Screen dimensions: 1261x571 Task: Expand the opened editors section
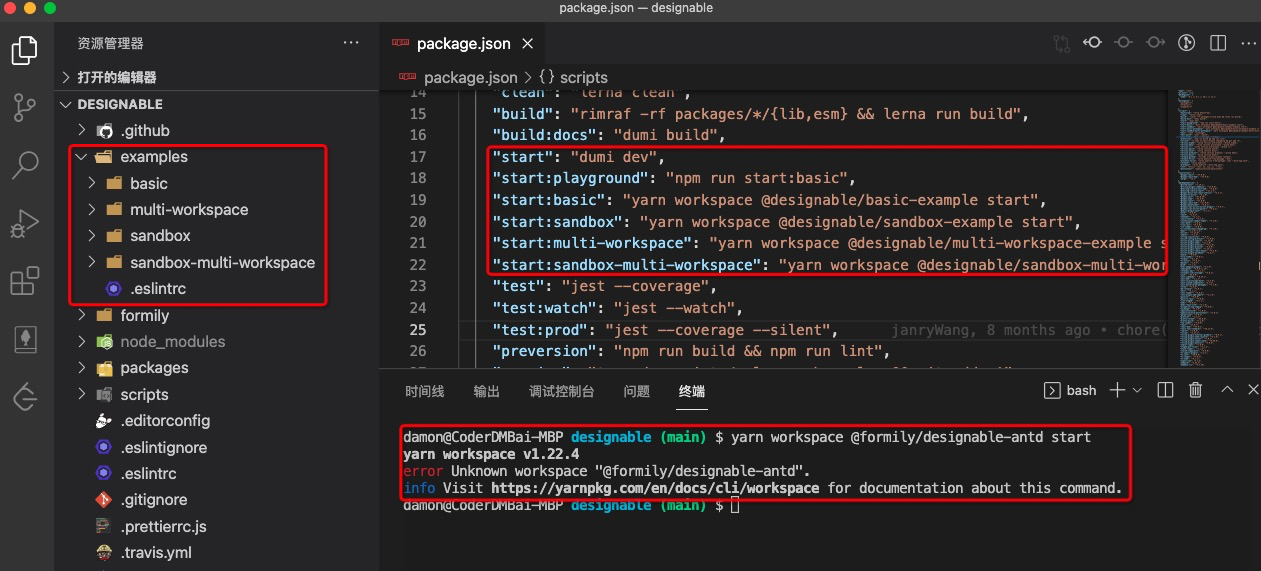(66, 77)
